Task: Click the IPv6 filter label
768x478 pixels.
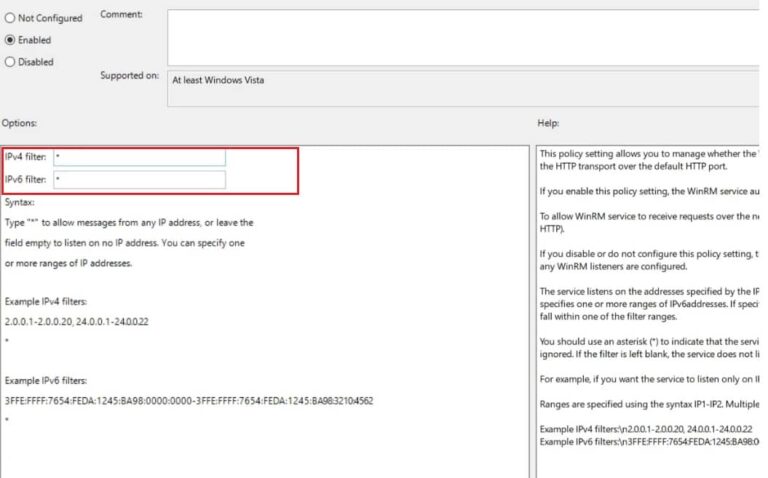Action: coord(26,180)
